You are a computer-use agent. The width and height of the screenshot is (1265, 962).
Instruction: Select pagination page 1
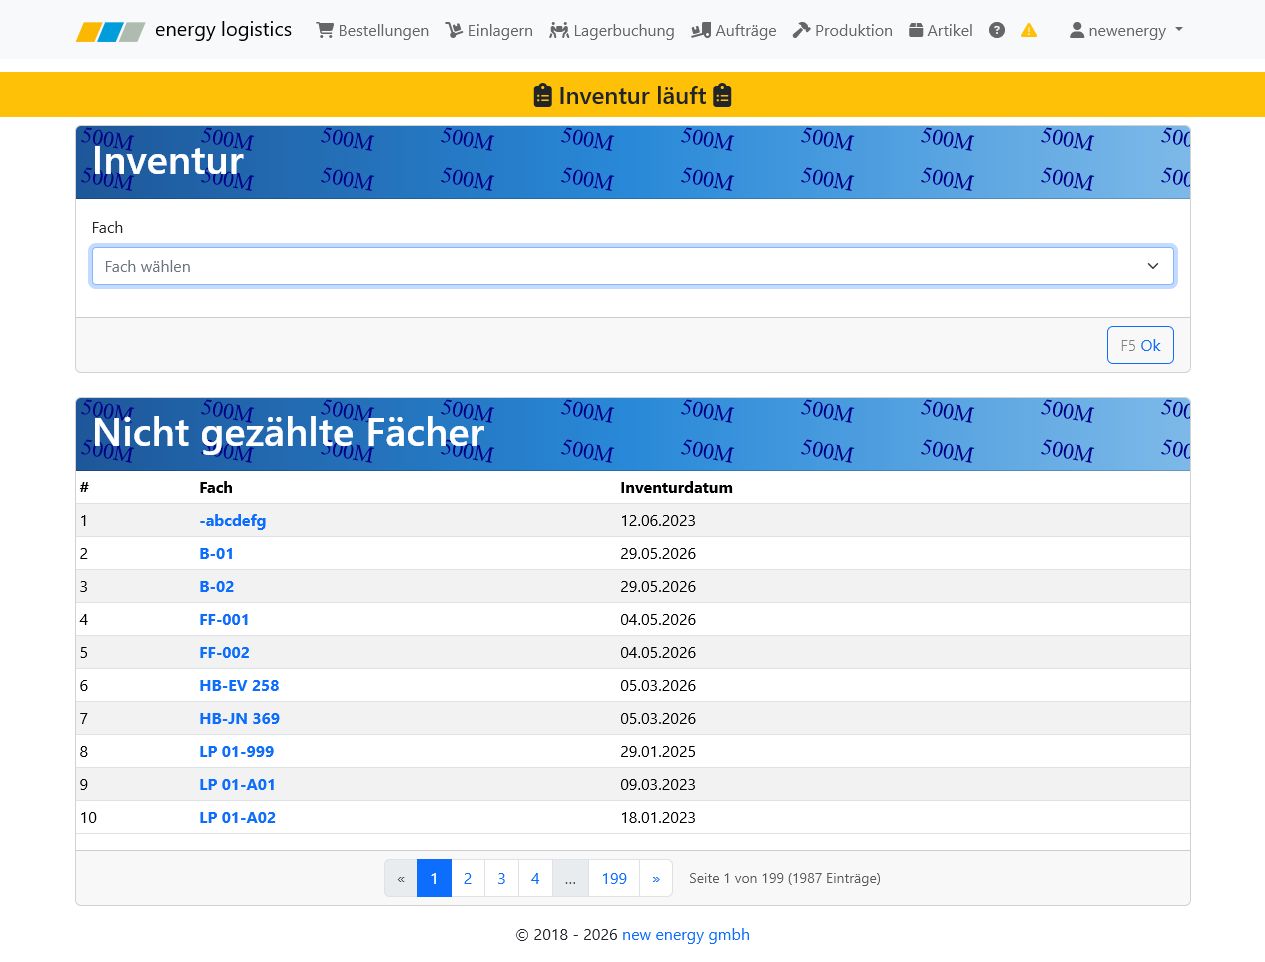tap(434, 878)
